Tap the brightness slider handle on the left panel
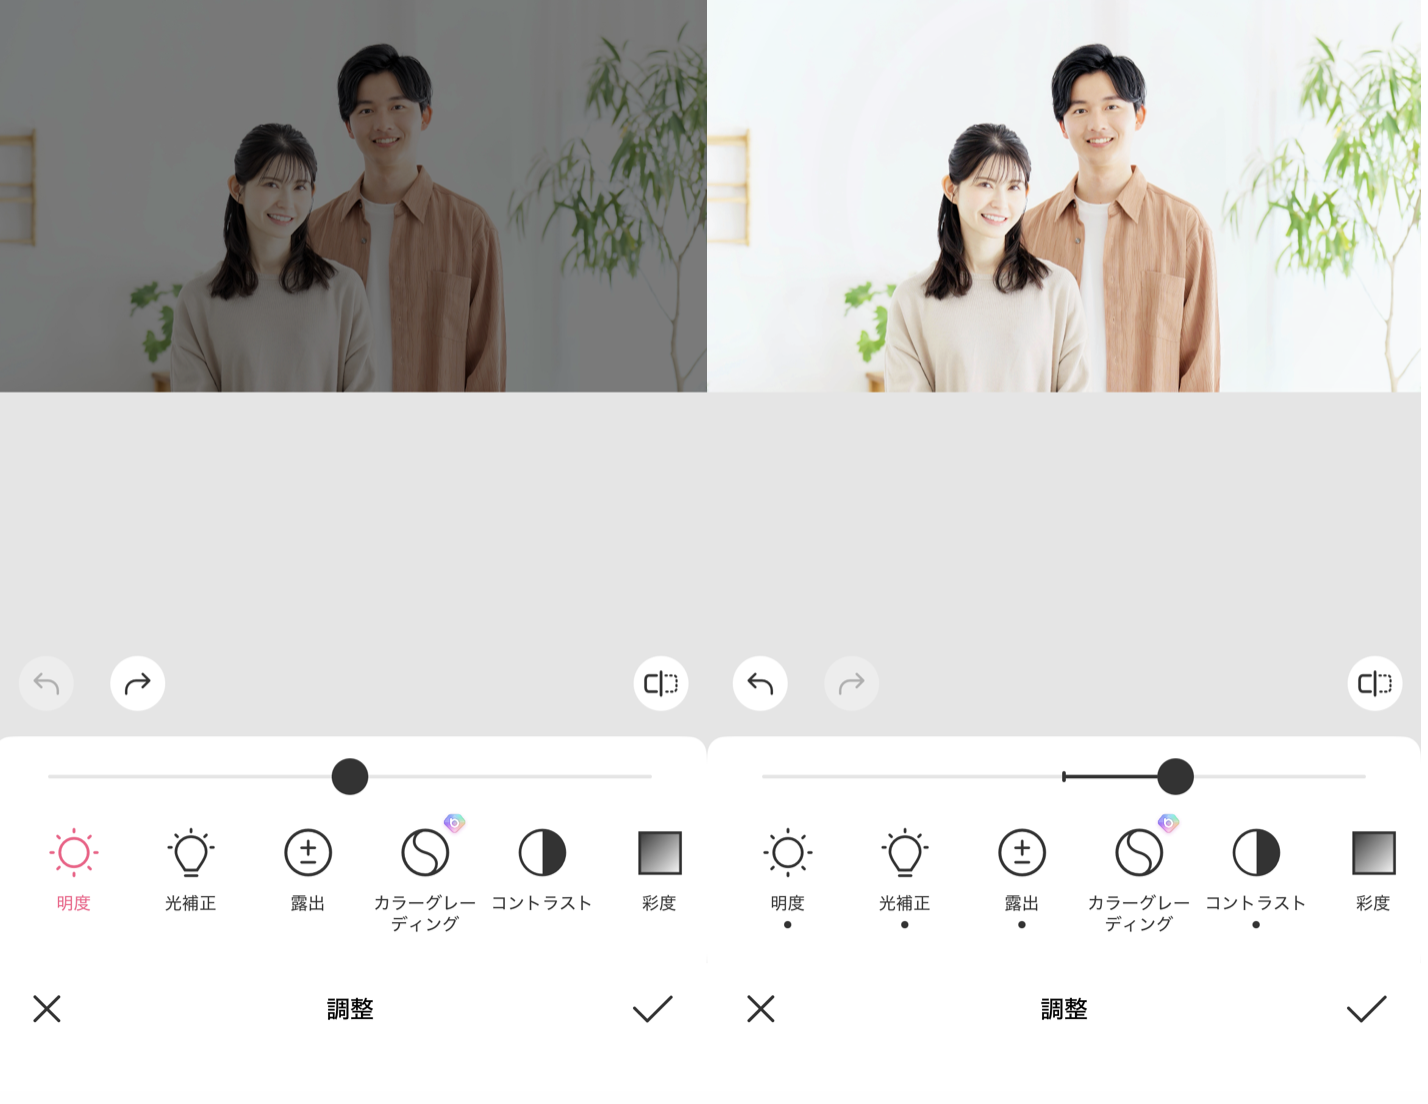This screenshot has height=1104, width=1428. (349, 777)
